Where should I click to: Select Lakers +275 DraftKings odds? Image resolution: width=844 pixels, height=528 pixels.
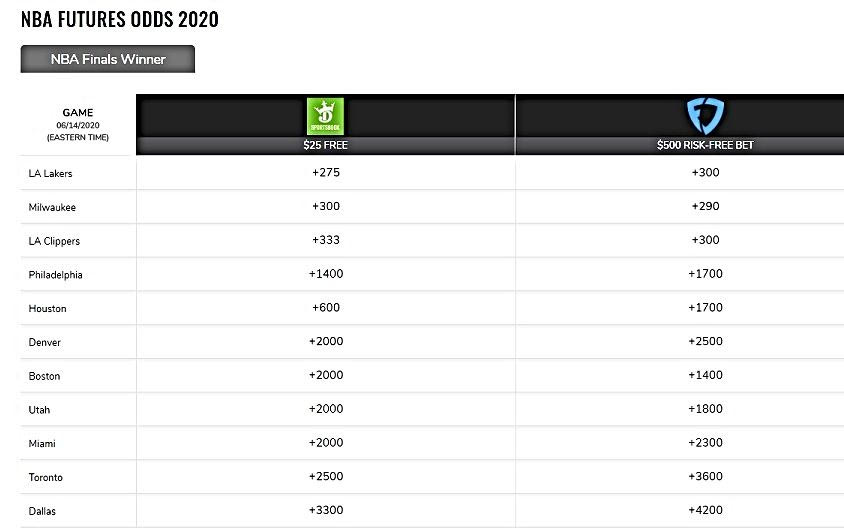click(x=326, y=172)
